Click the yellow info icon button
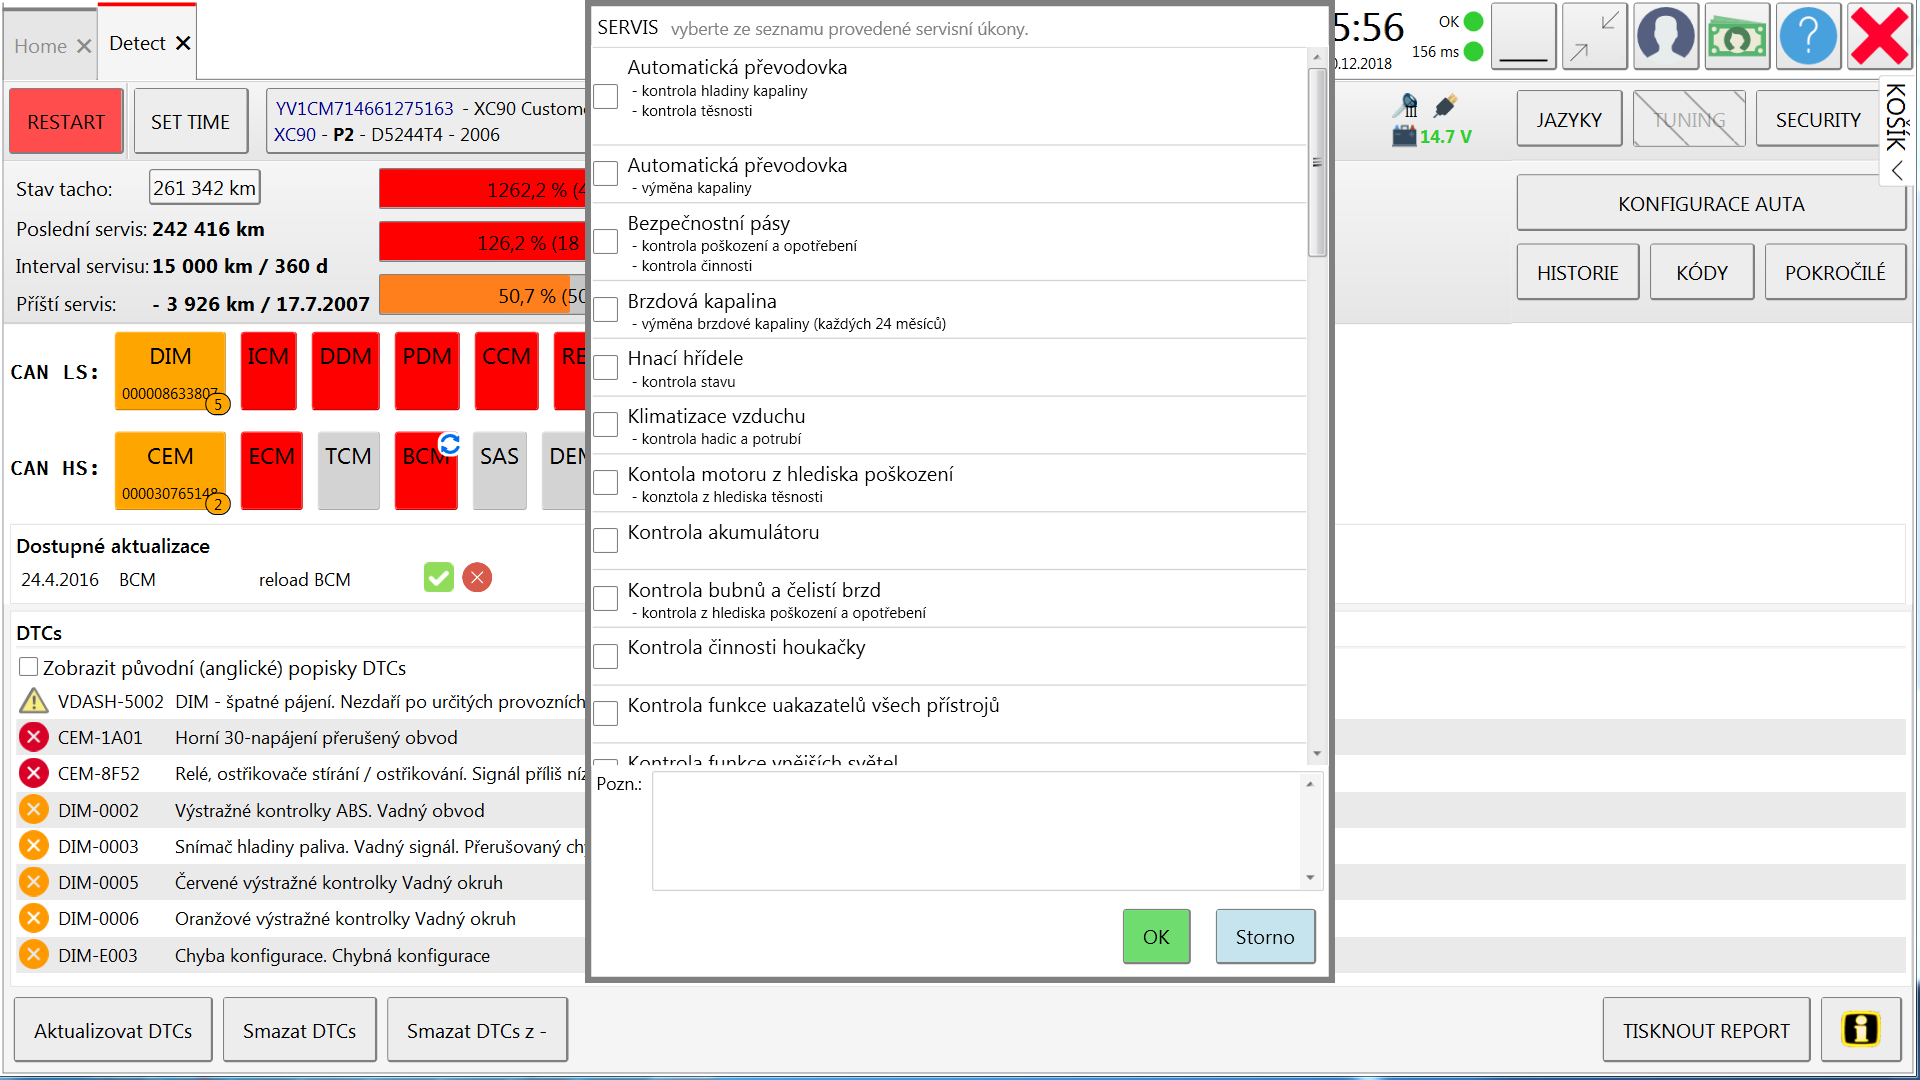The width and height of the screenshot is (1920, 1080). pyautogui.click(x=1860, y=1029)
